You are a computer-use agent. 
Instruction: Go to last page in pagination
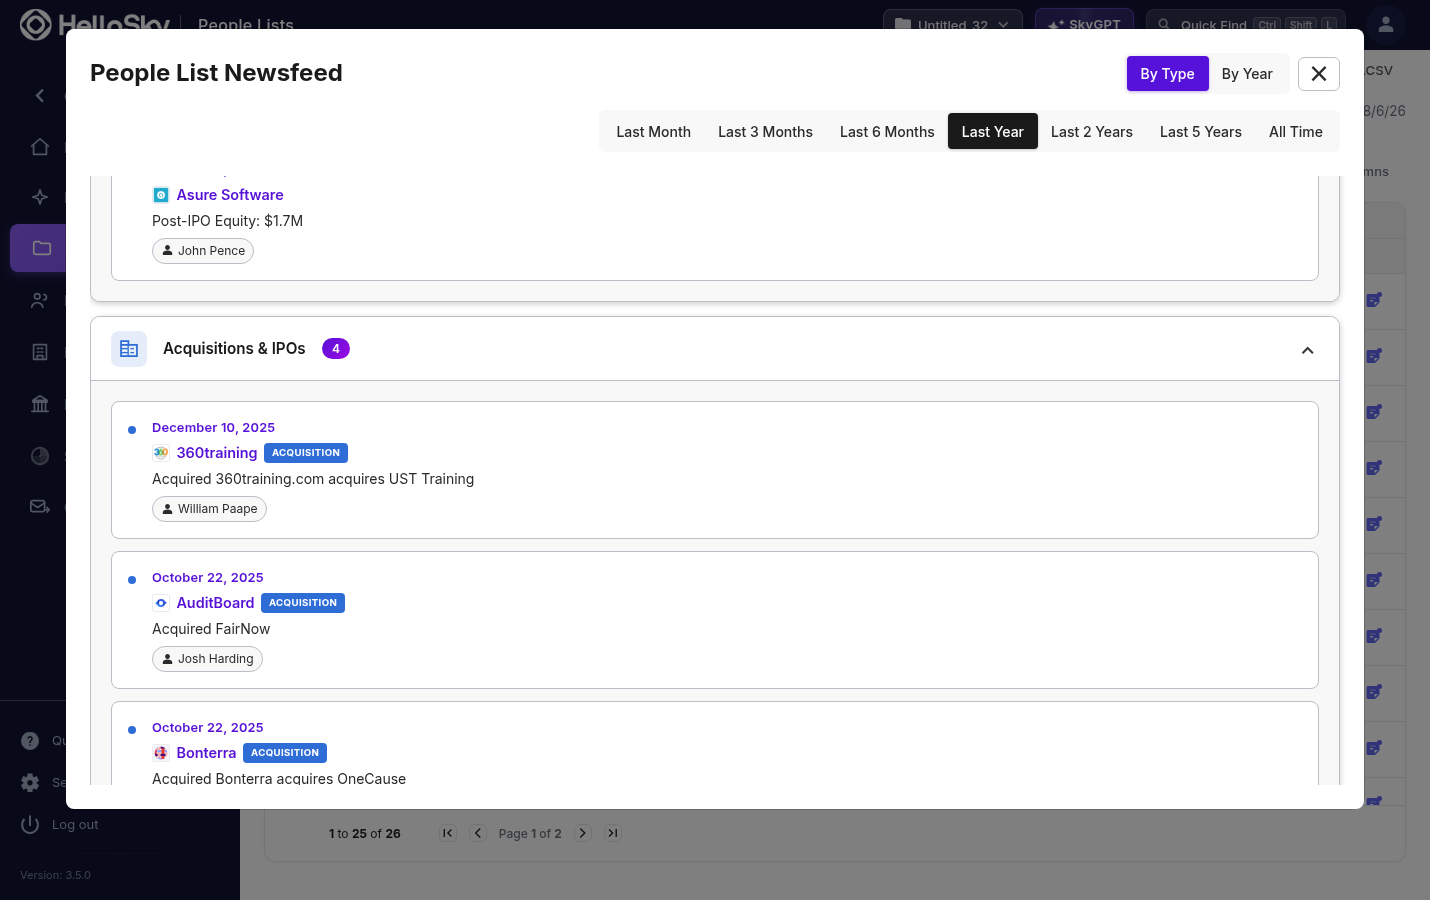click(x=613, y=833)
